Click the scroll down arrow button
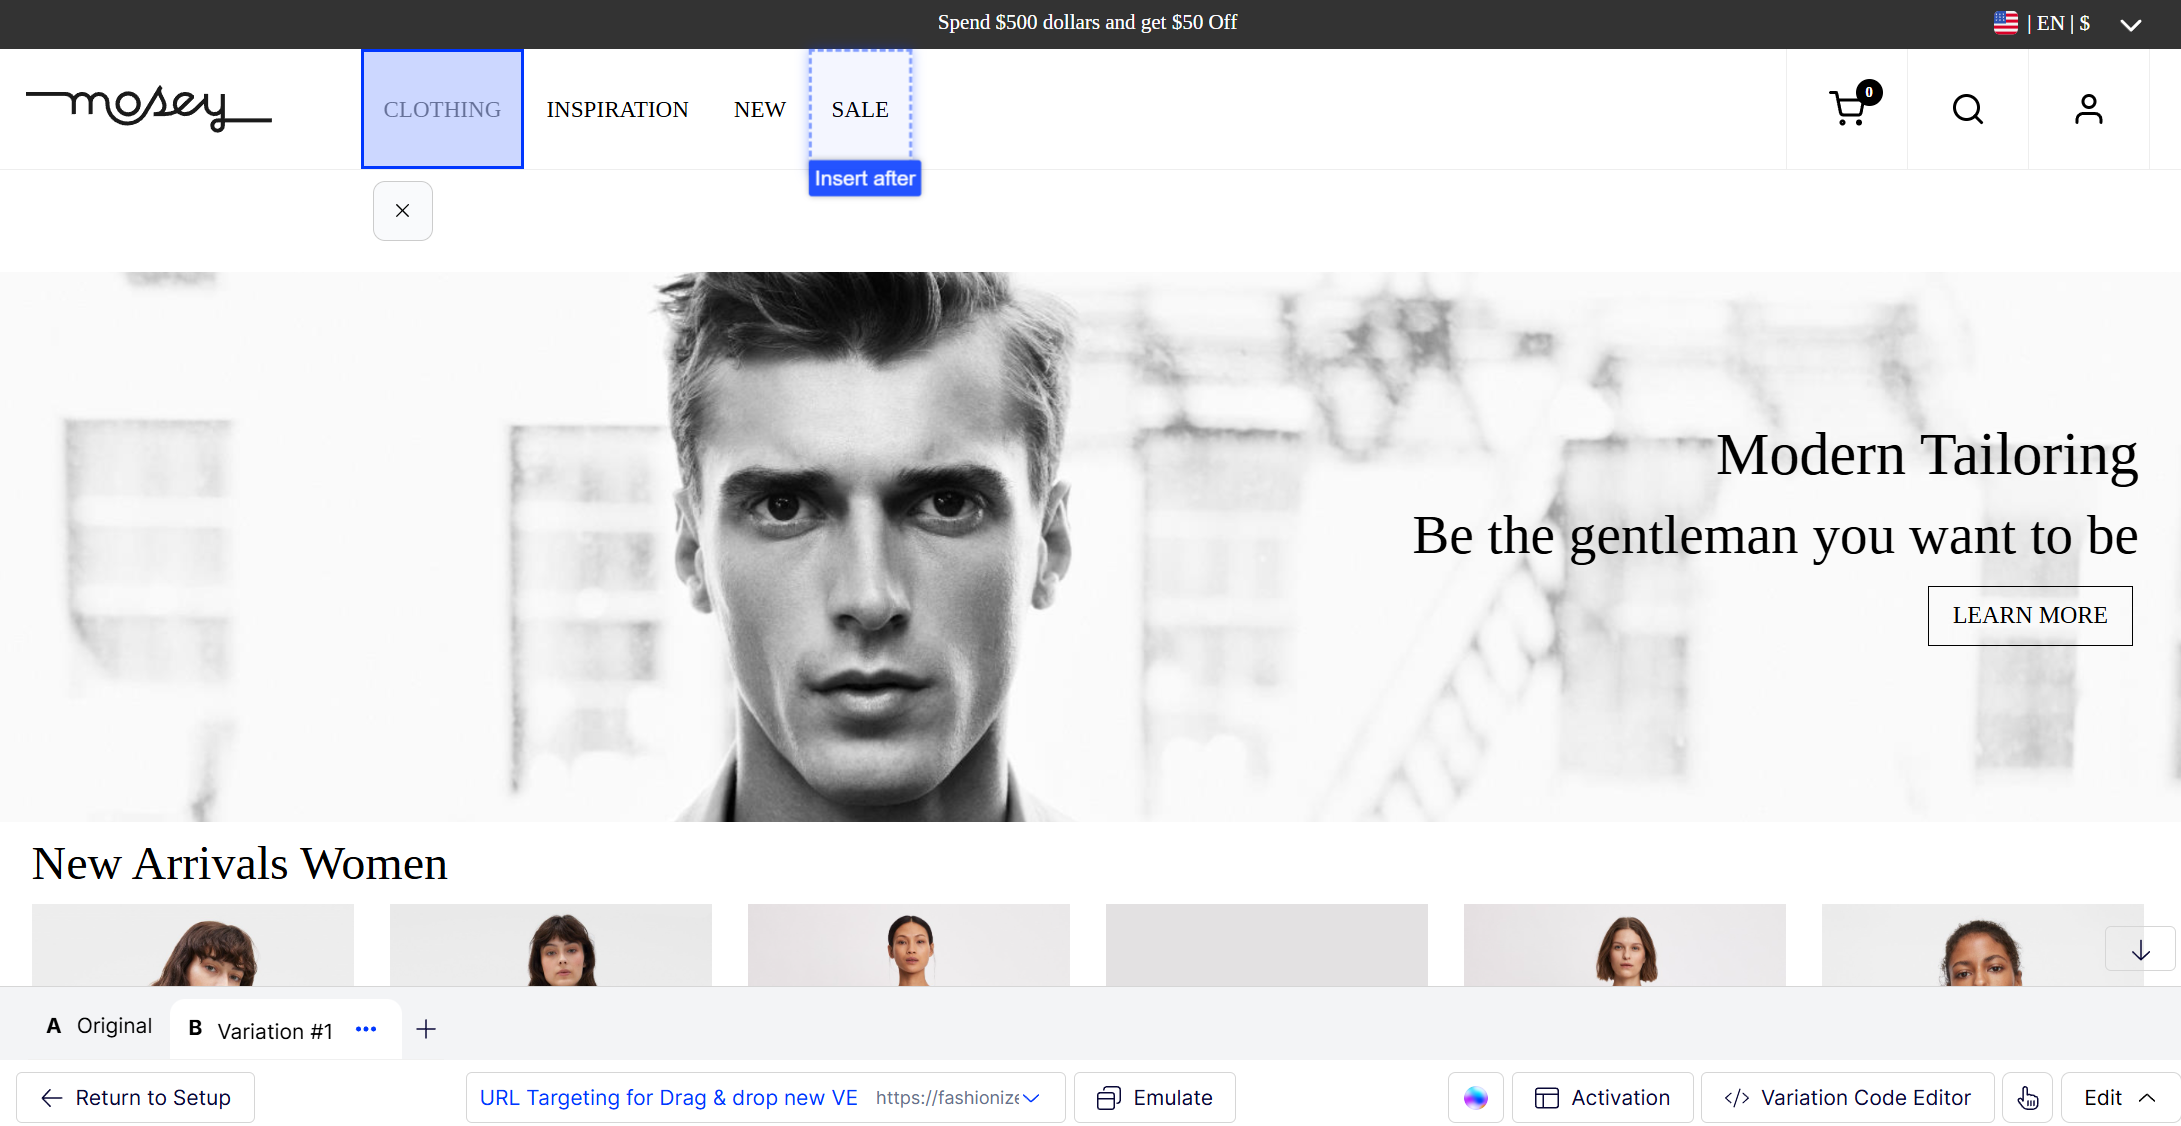The image size is (2181, 1126). (2139, 949)
